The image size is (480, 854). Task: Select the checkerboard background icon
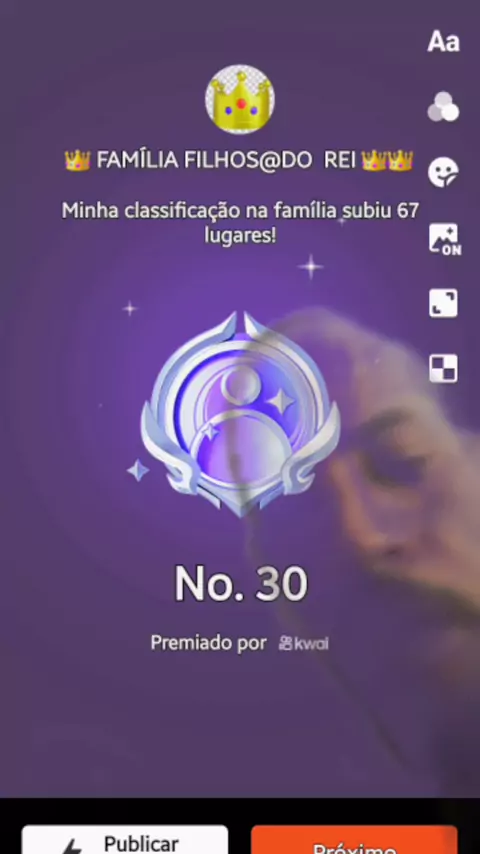(443, 369)
